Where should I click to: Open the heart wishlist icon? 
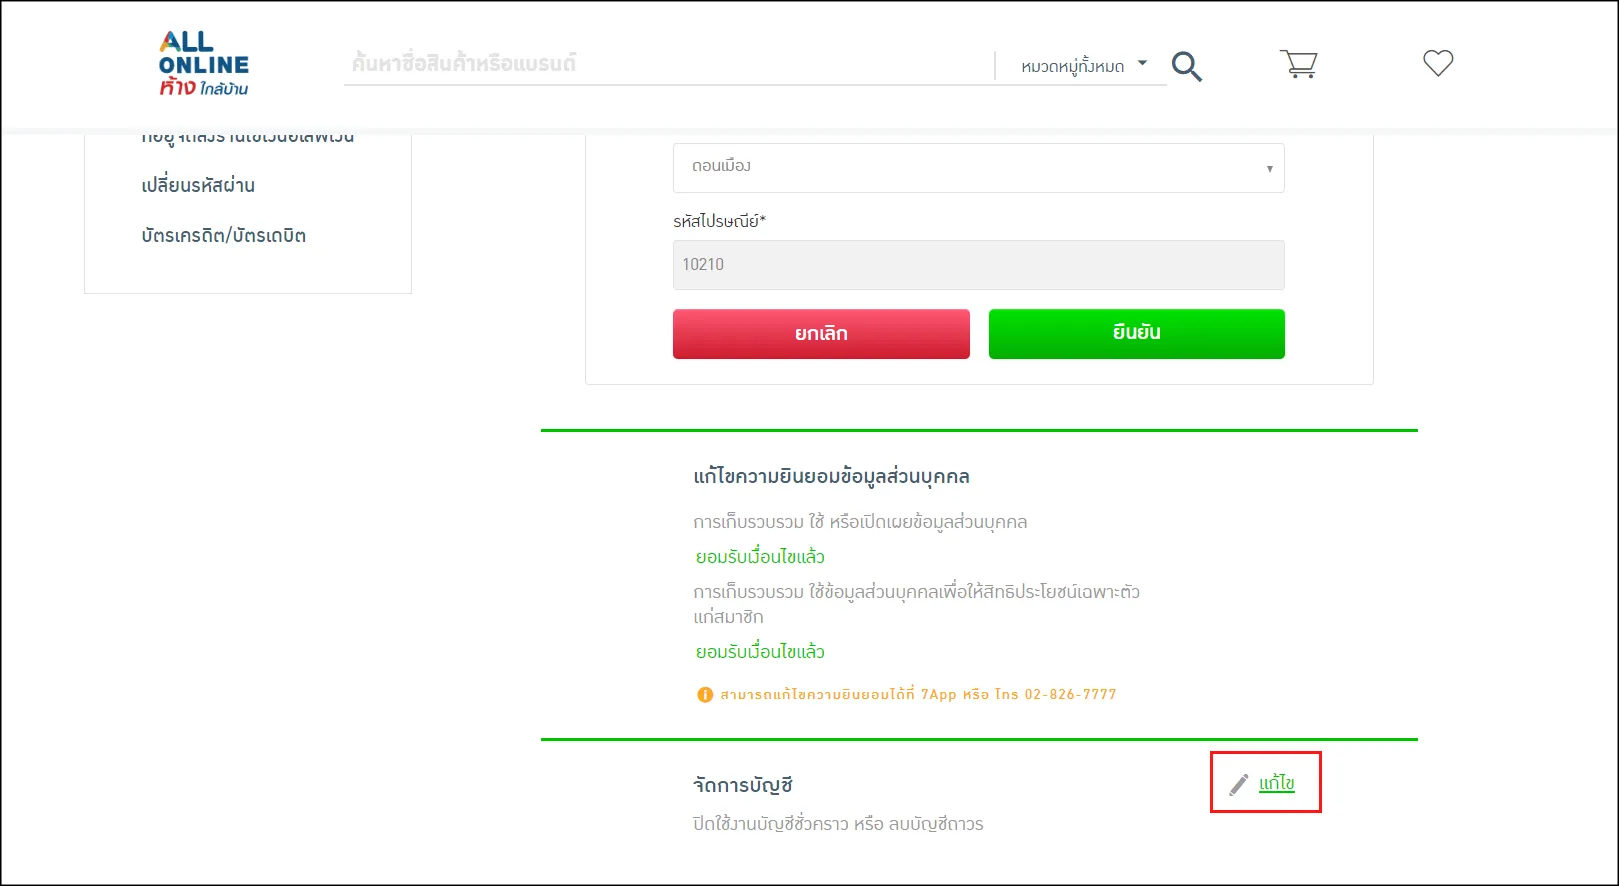(1437, 63)
